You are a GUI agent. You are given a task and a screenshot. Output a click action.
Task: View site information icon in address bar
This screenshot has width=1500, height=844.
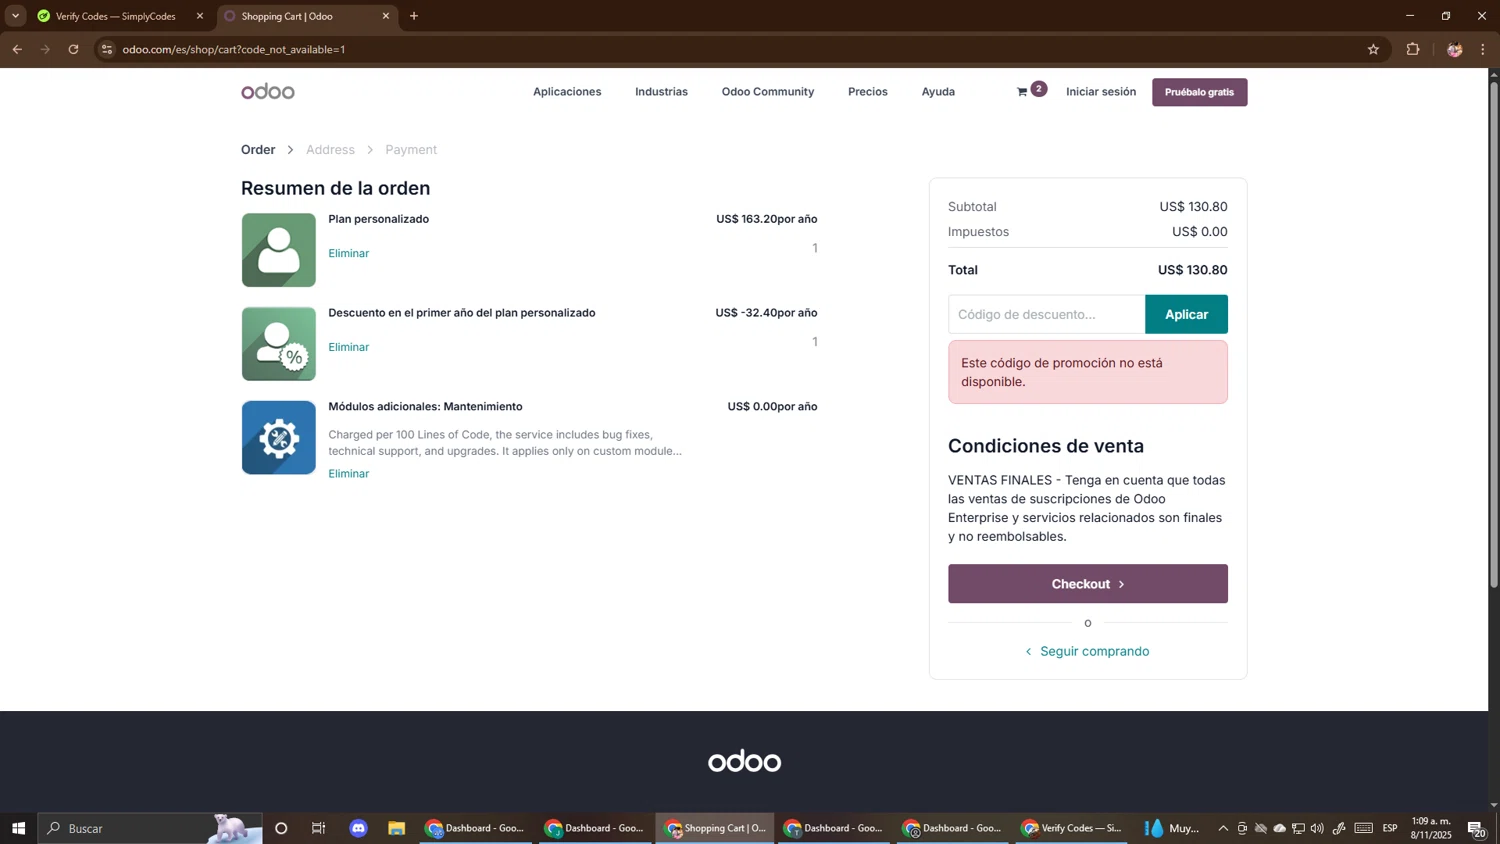(107, 49)
